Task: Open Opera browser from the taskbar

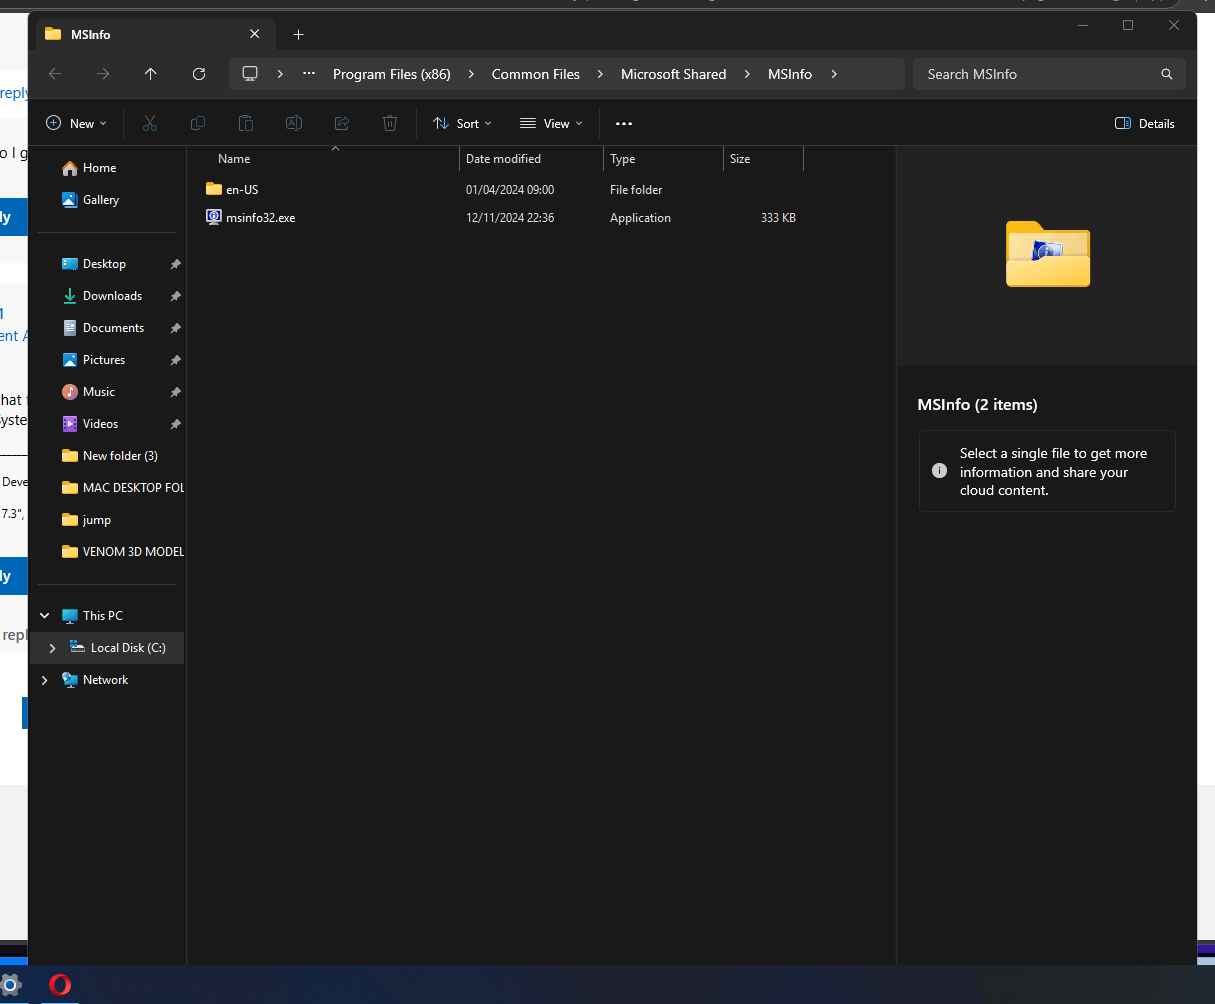Action: (x=60, y=985)
